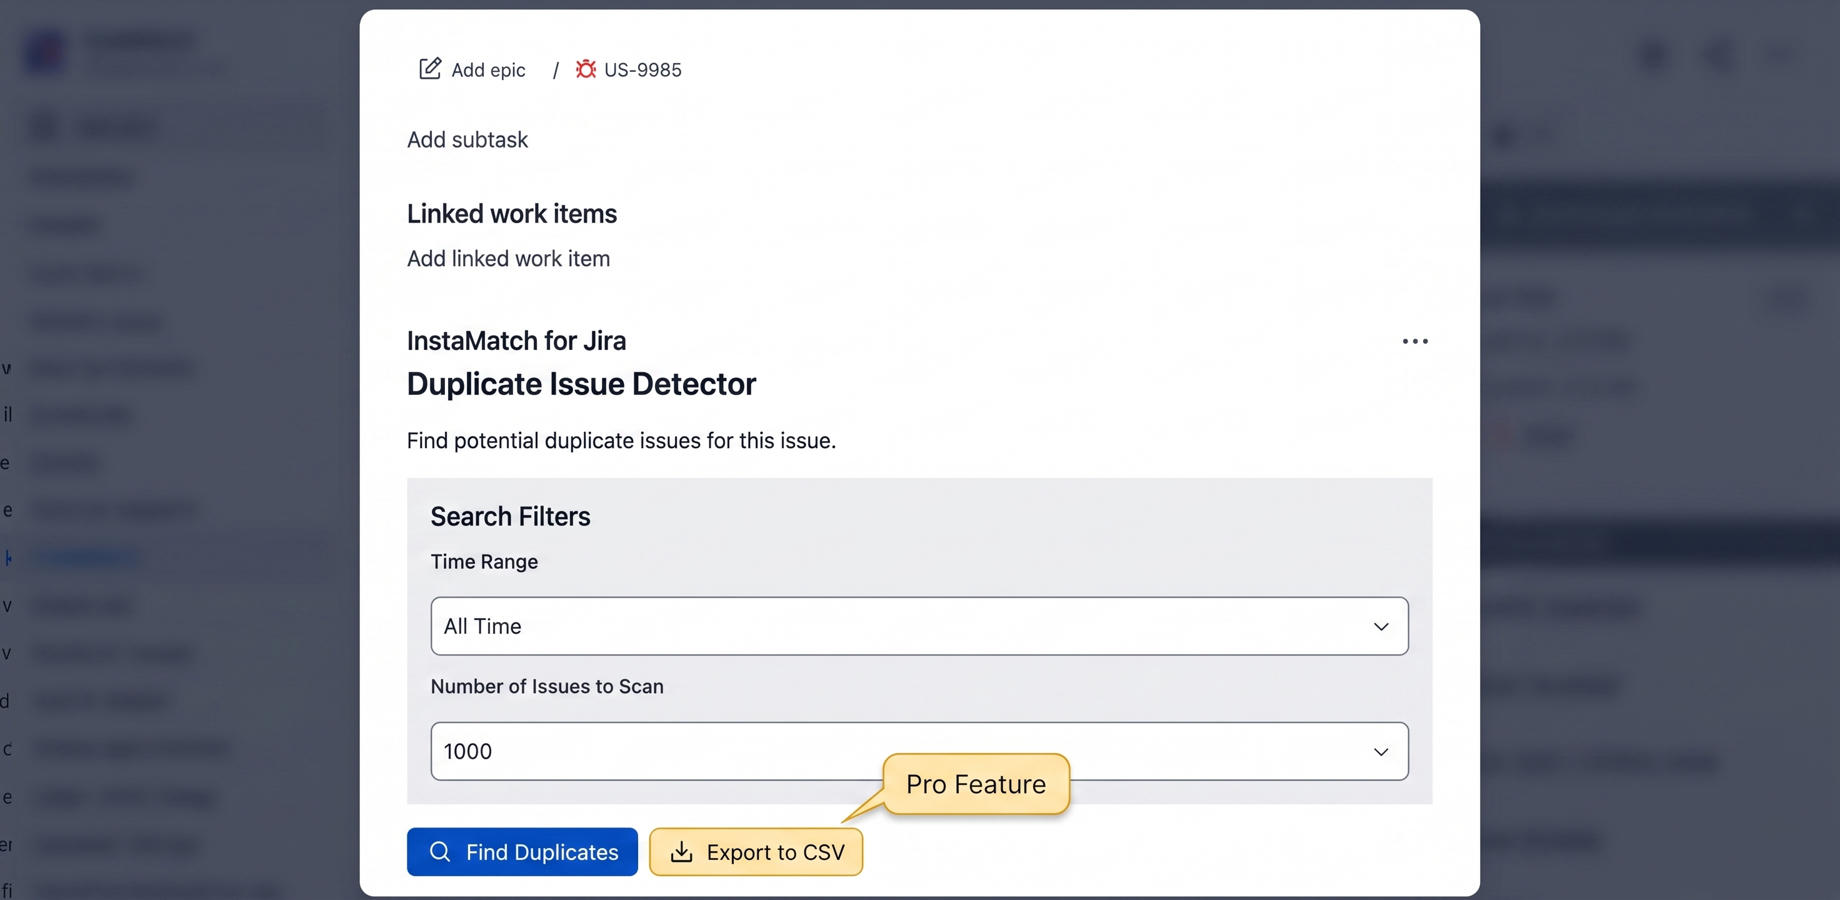Viewport: 1840px width, 900px height.
Task: Click Add linked work item
Action: tap(508, 259)
